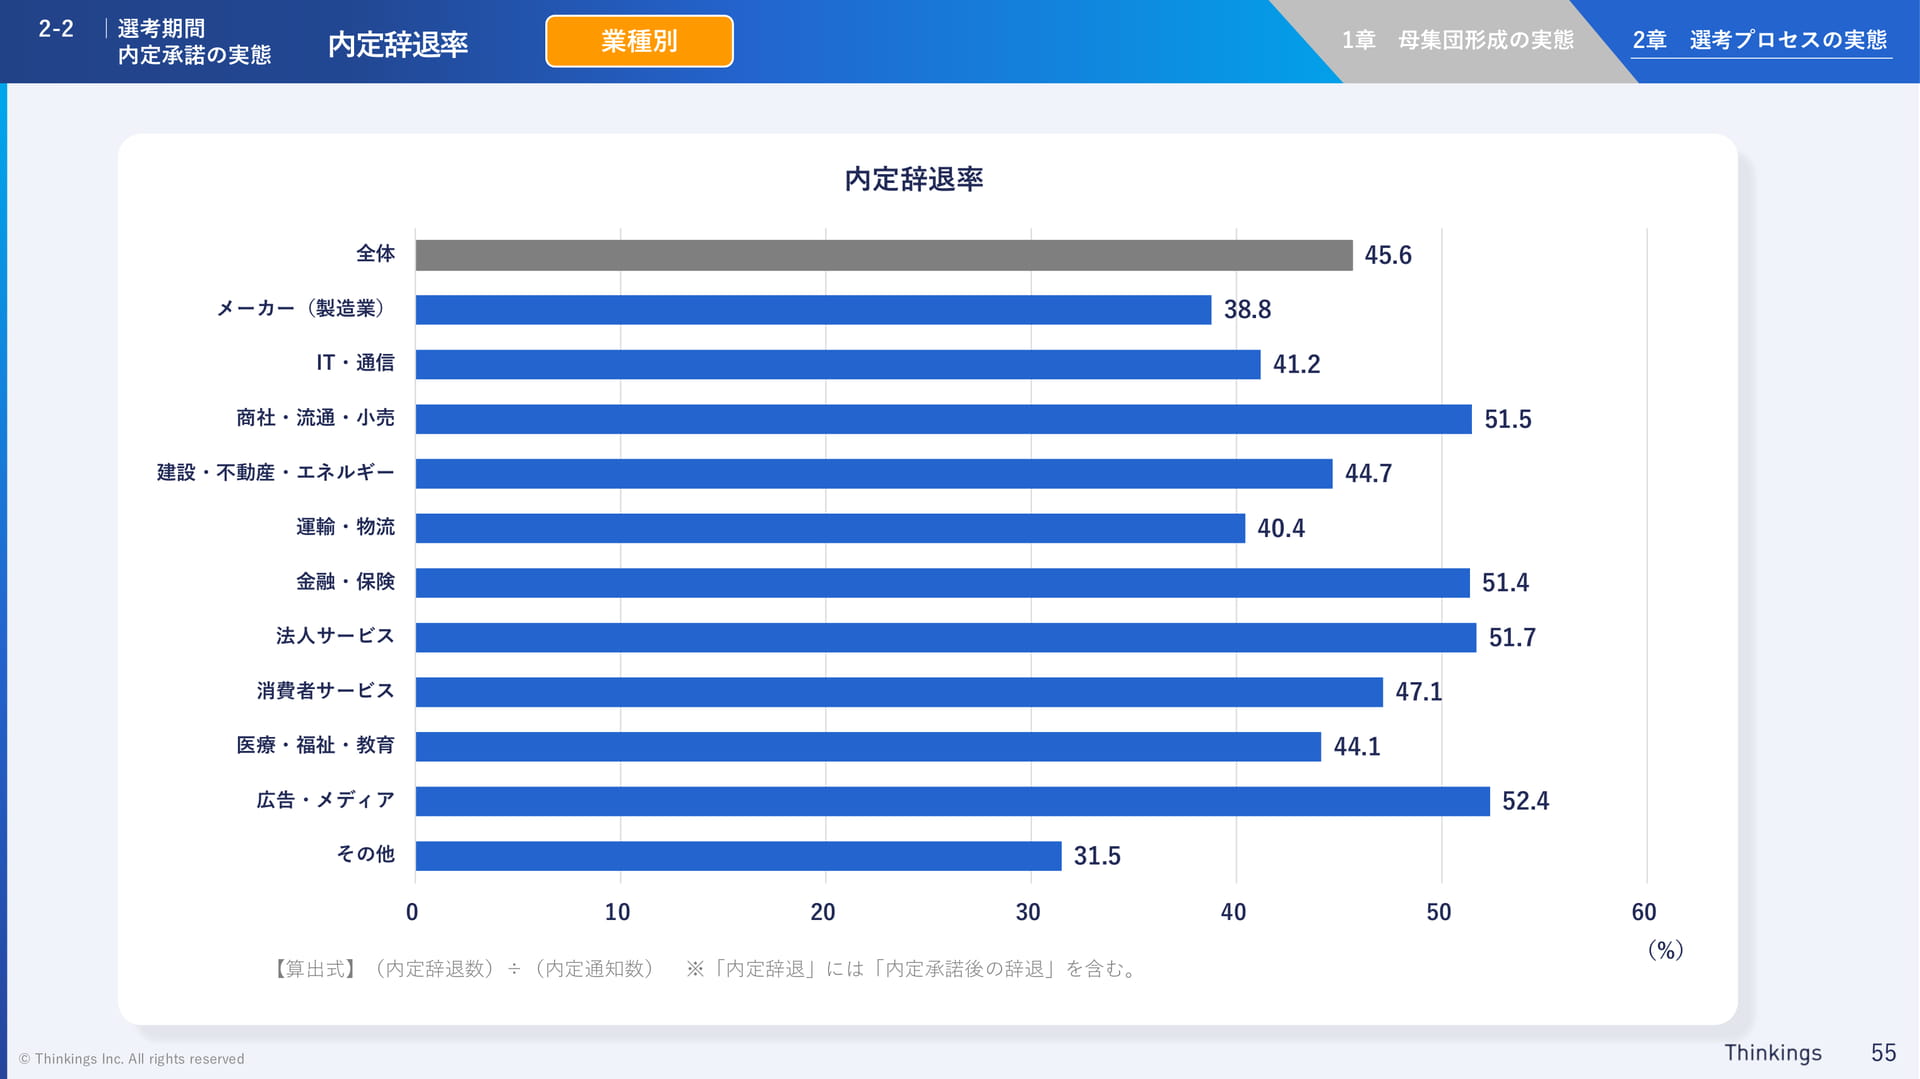Click the 【算出式】 formula text

(x=464, y=968)
